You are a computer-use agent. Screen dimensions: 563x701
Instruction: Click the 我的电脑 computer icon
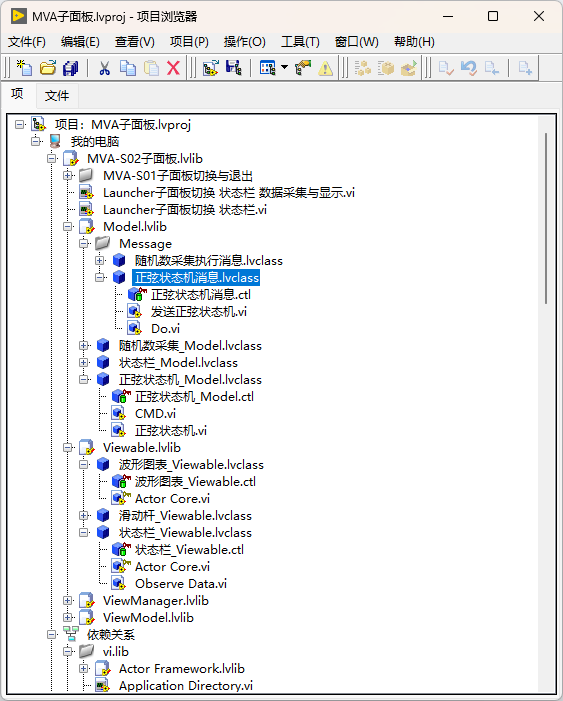(x=55, y=141)
